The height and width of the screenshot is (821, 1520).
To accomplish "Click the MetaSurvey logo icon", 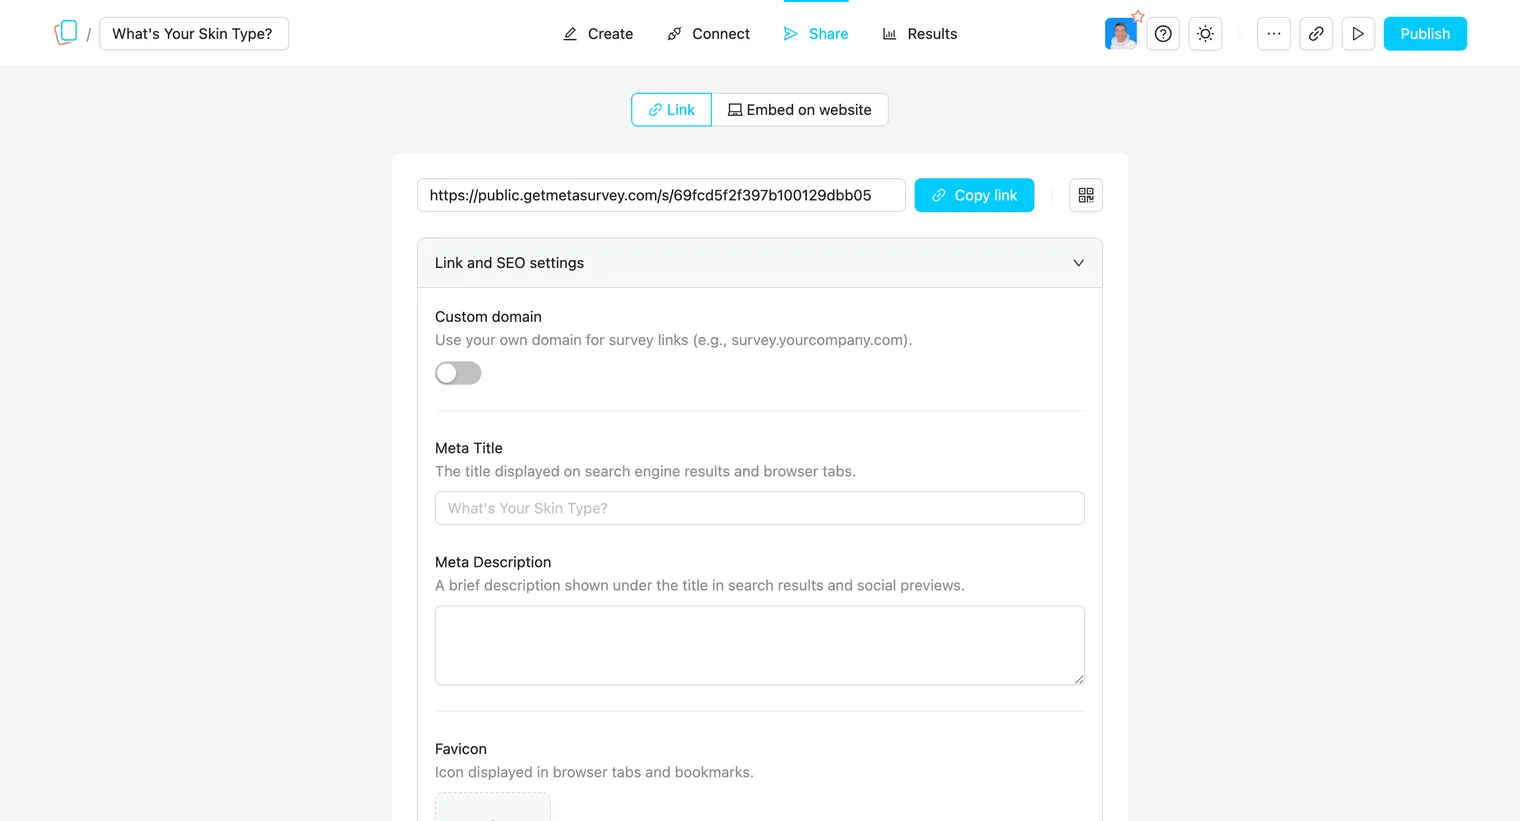I will [66, 33].
